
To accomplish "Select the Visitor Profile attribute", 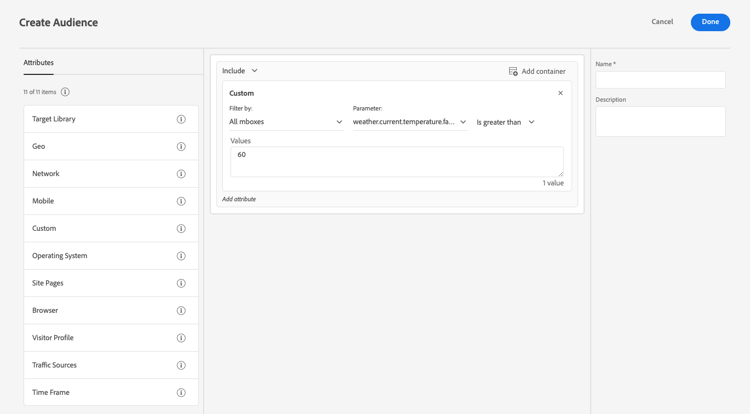I will [x=111, y=338].
